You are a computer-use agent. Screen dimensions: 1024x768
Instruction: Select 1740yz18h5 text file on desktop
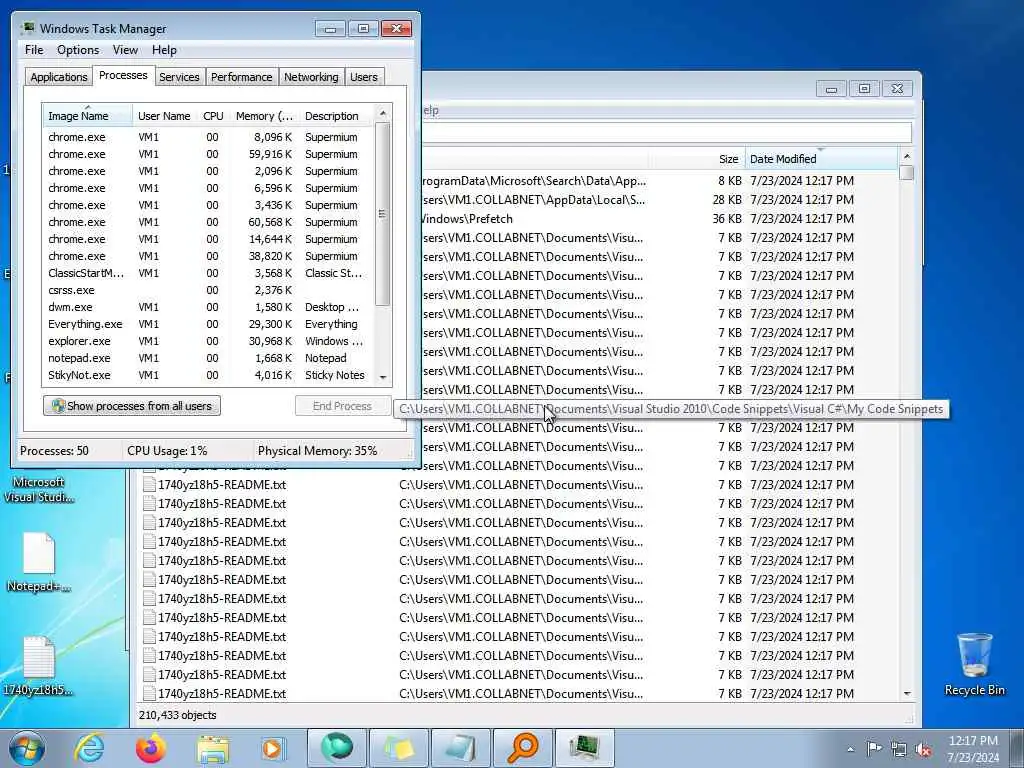39,666
